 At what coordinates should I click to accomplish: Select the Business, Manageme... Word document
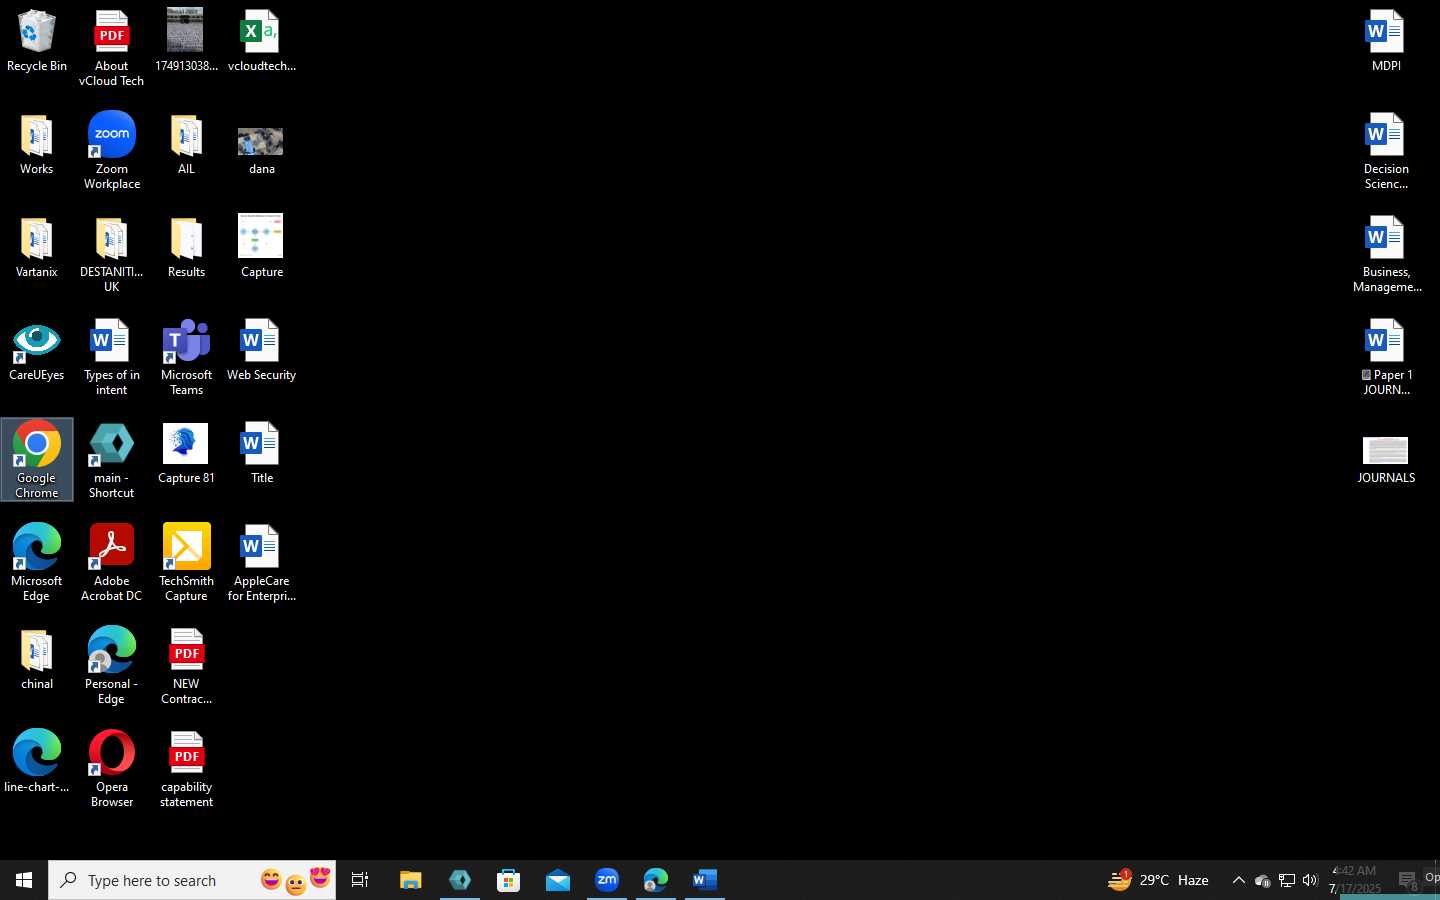1386,255
